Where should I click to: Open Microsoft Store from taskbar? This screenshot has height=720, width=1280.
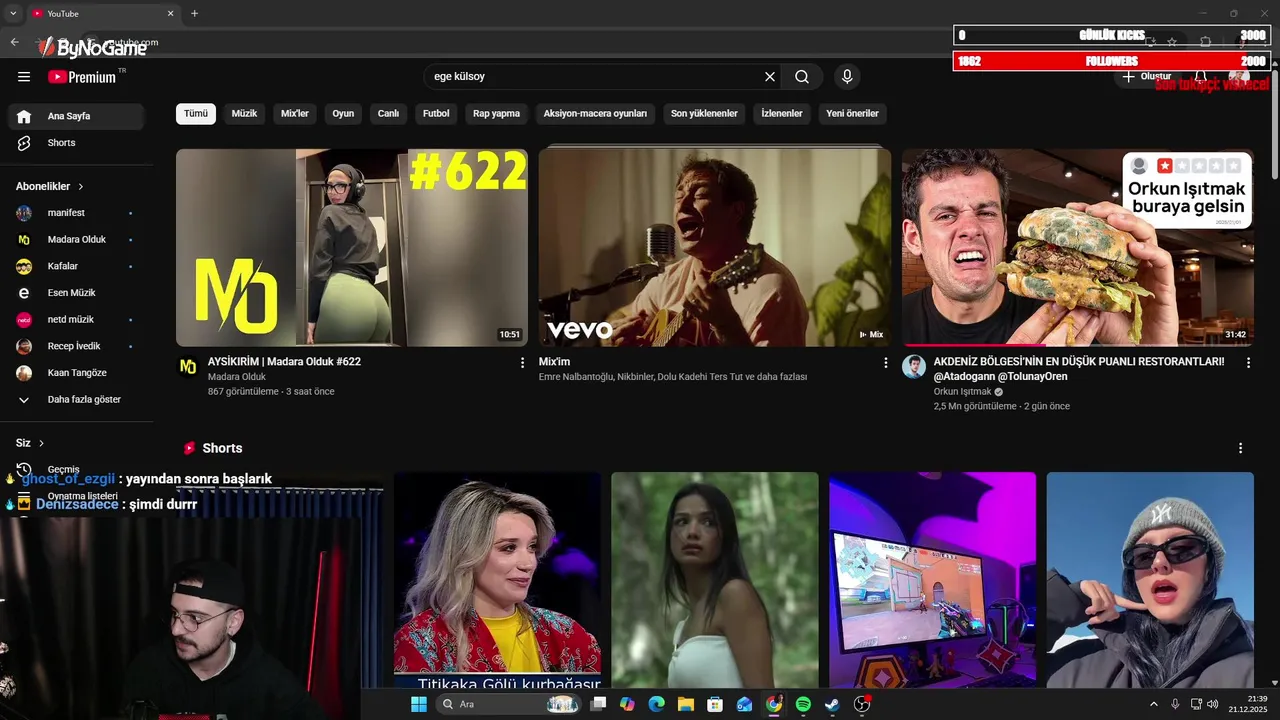coord(715,704)
